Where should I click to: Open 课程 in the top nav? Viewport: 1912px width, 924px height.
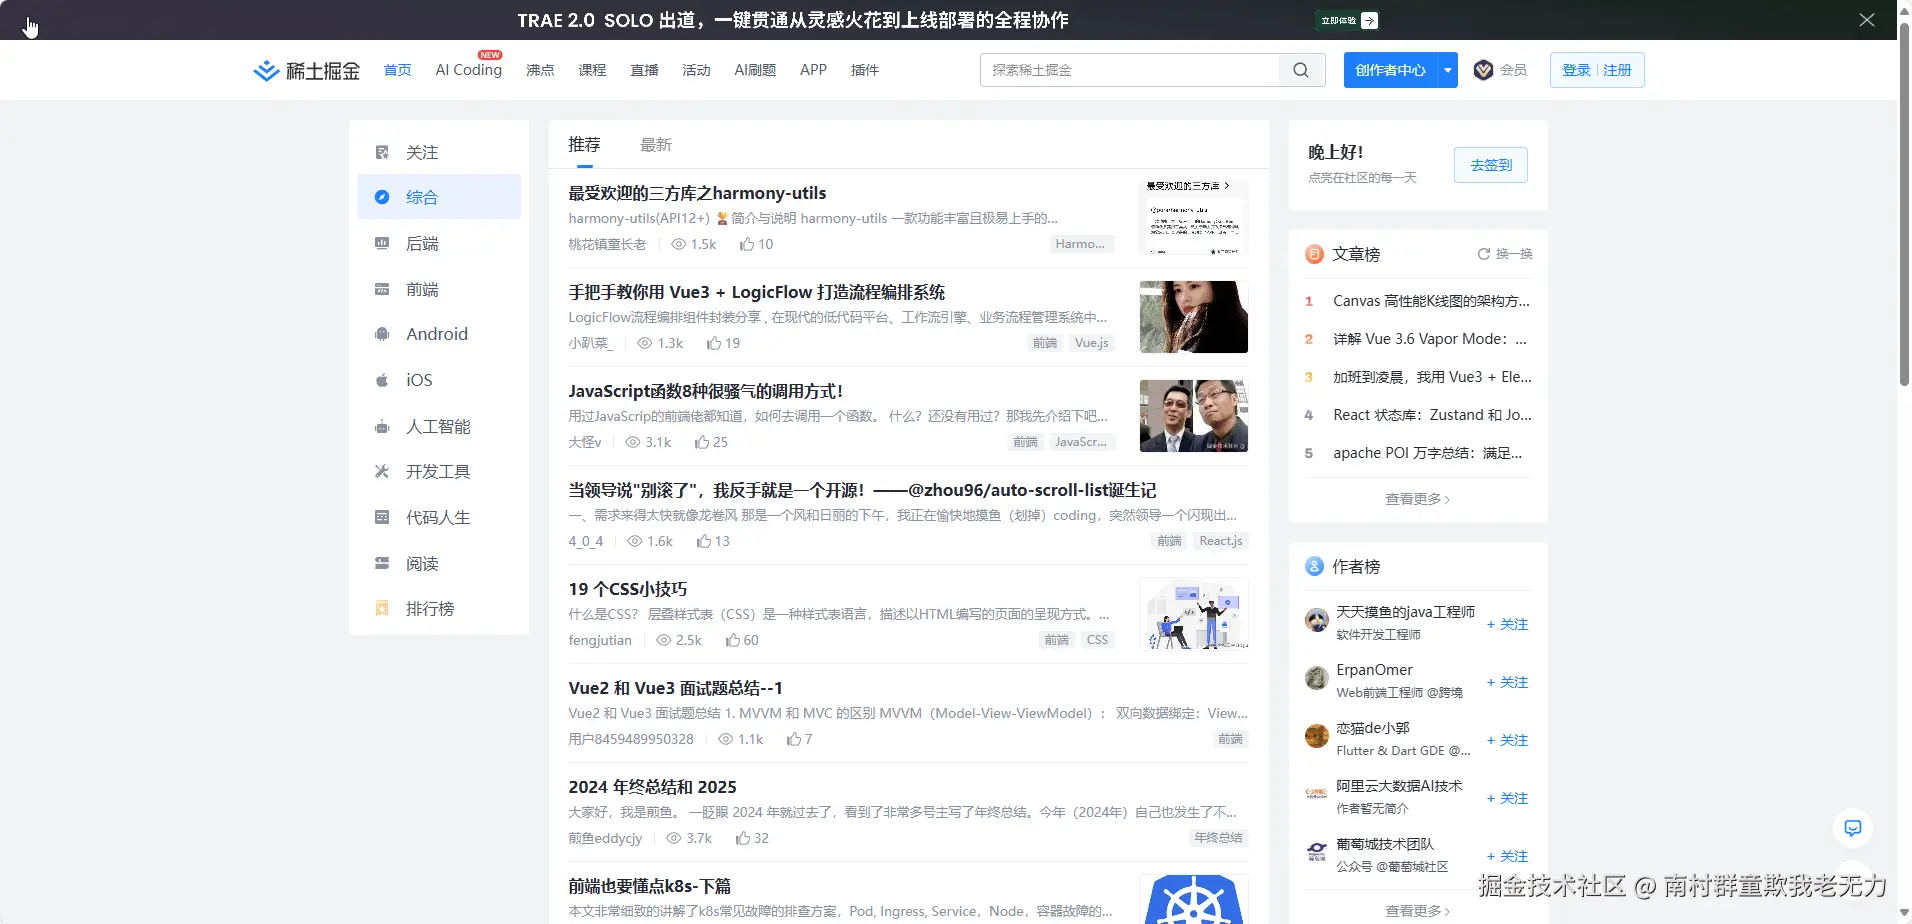[592, 70]
